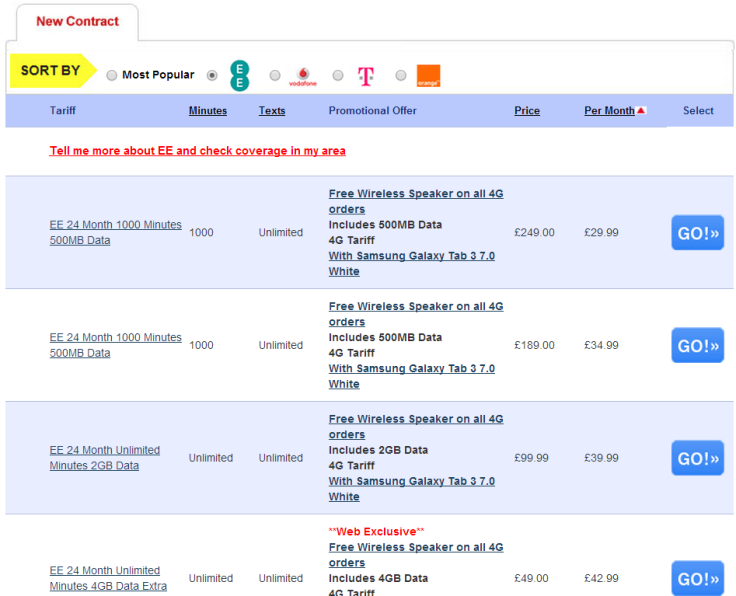The image size is (736, 596).
Task: Click the £34.99 per month value
Action: click(601, 345)
